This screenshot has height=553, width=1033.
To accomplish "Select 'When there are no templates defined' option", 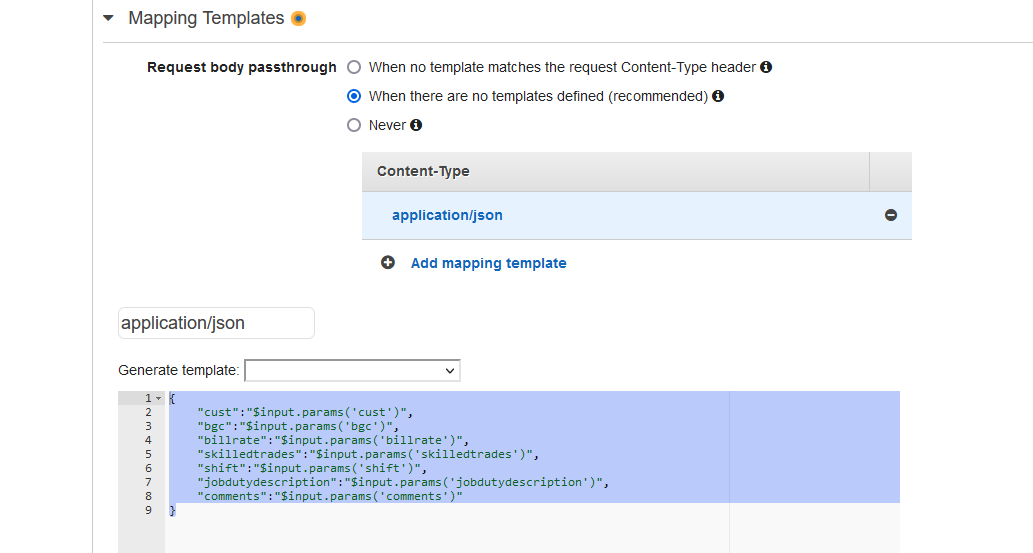I will (x=354, y=97).
